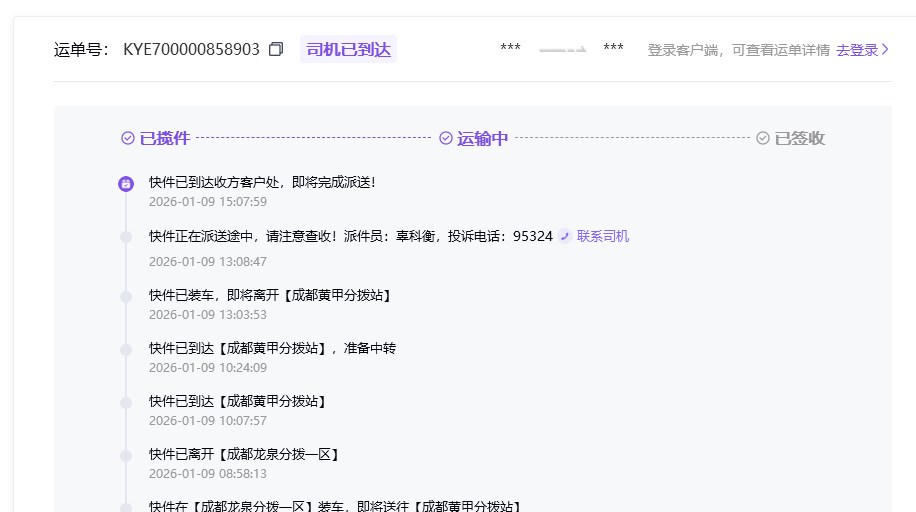Viewport: 916px width, 512px height.
Task: Select the 运输中 progress step label
Action: (x=483, y=139)
